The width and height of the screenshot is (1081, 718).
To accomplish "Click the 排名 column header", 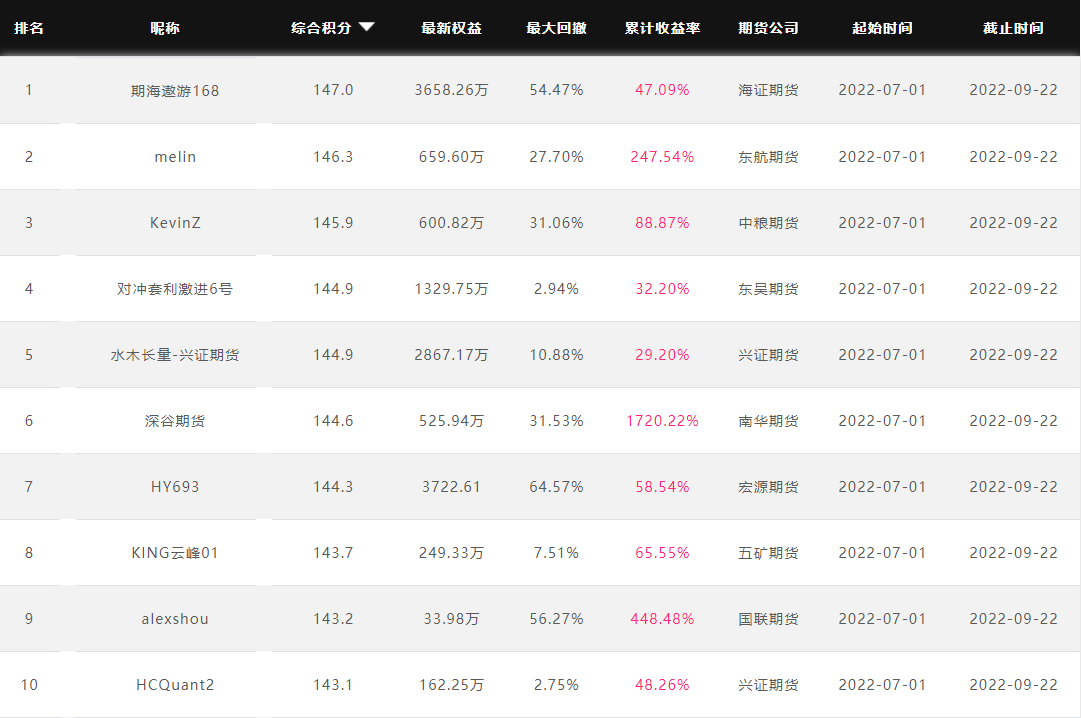I will coord(29,28).
